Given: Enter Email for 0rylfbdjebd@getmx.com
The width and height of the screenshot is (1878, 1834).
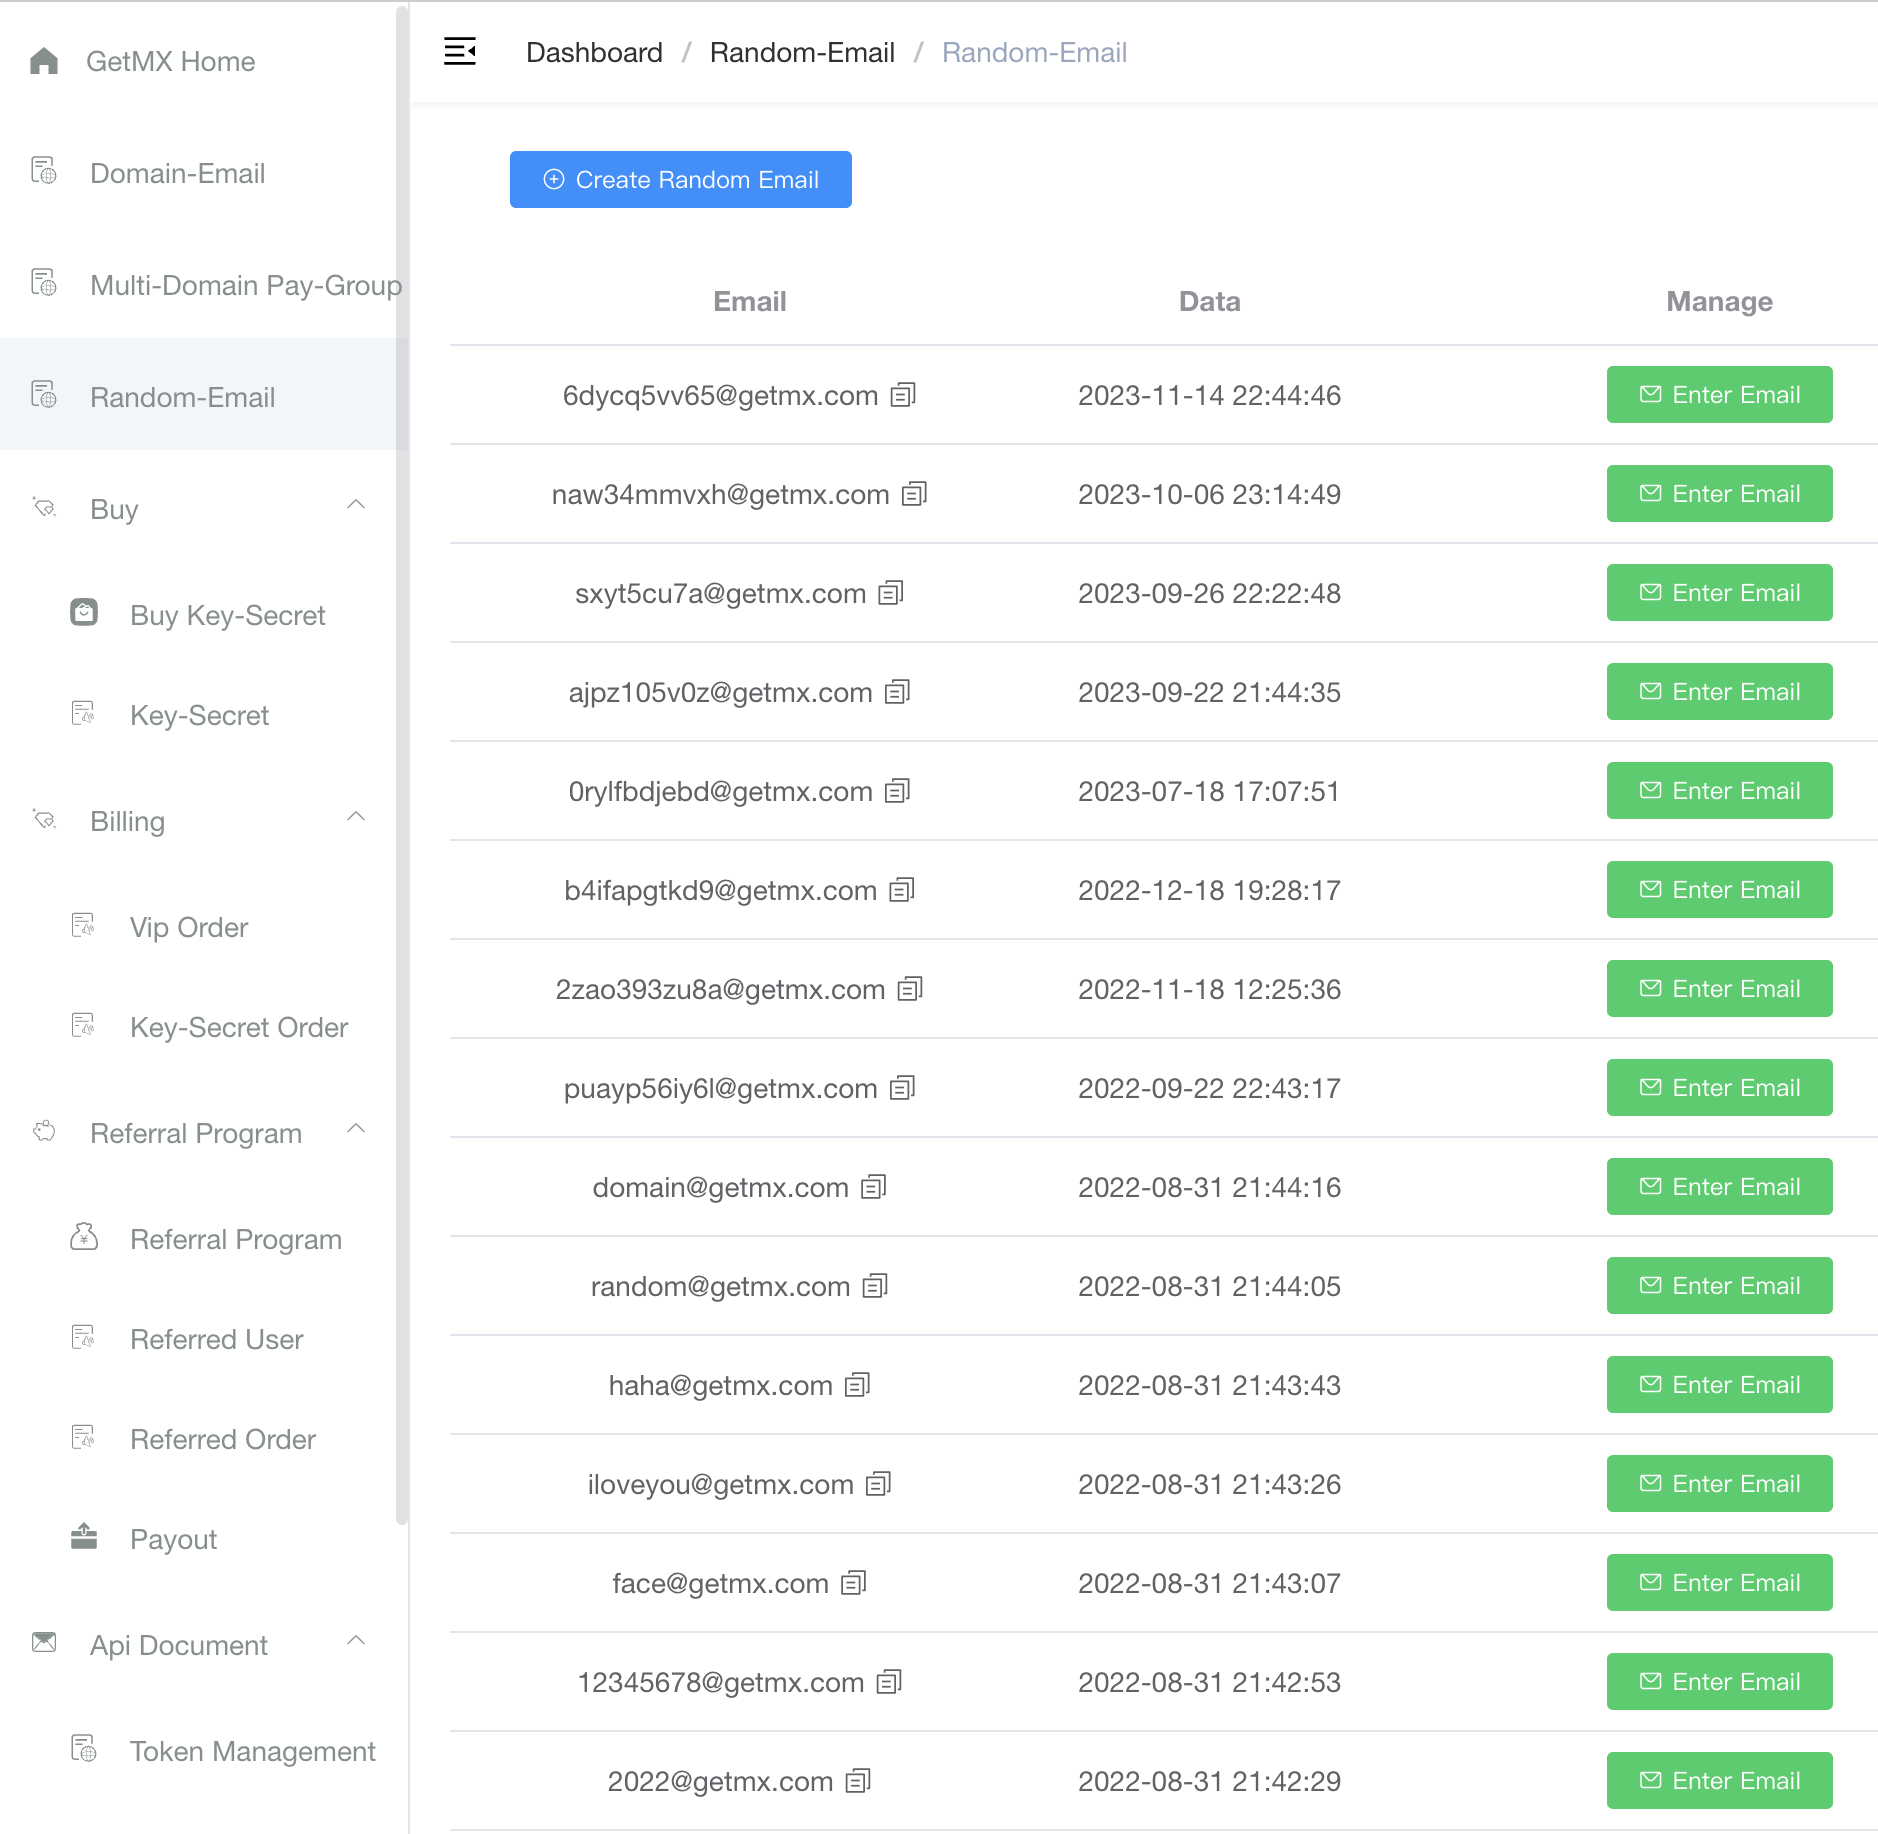Looking at the screenshot, I should coord(1720,791).
